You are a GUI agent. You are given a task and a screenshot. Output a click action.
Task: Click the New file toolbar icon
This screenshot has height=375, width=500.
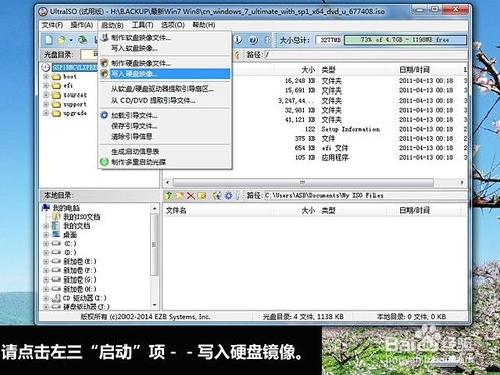(49, 40)
